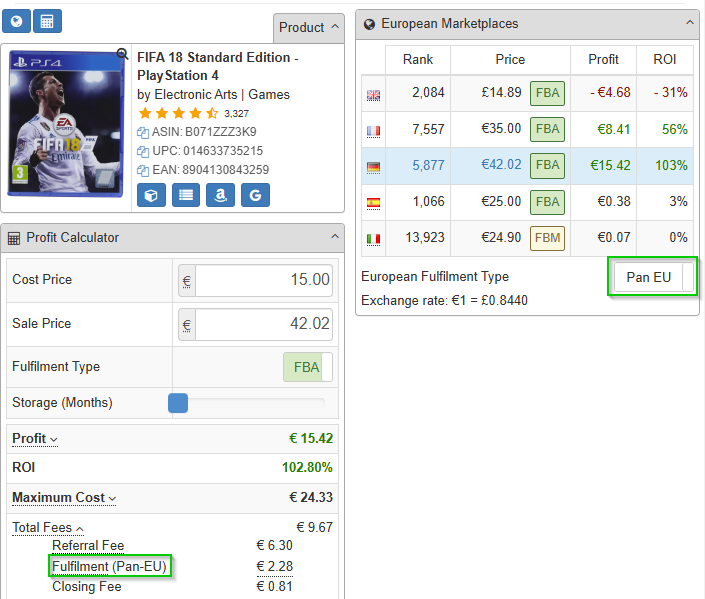Click the Product tab label
Viewport: 705px width, 599px height.
click(x=301, y=27)
